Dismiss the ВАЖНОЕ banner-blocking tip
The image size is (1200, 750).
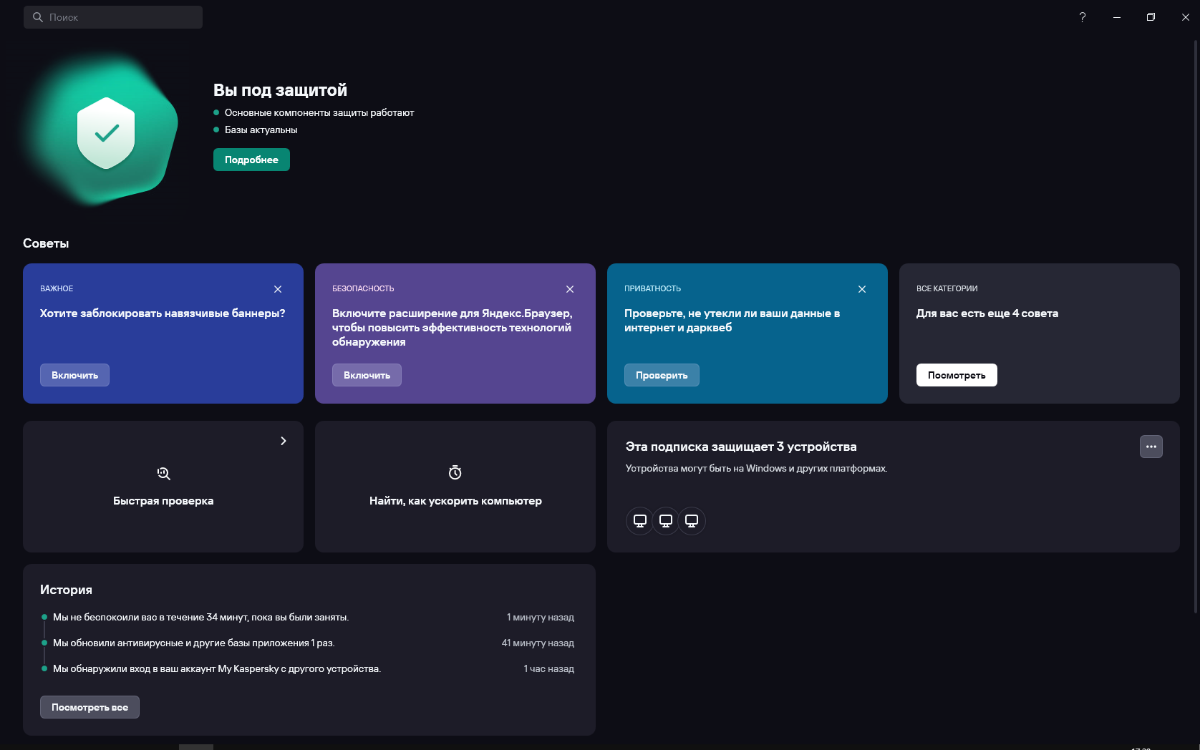coord(278,289)
